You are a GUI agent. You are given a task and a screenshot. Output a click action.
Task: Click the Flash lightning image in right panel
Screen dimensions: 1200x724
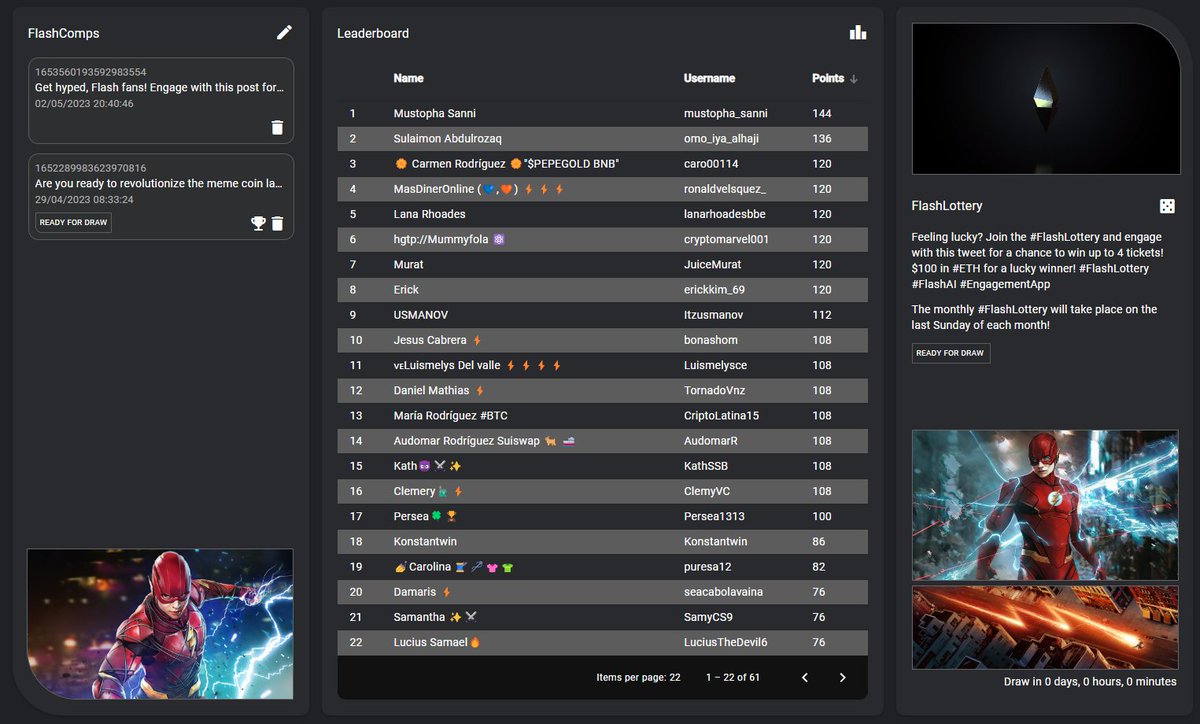(1045, 505)
